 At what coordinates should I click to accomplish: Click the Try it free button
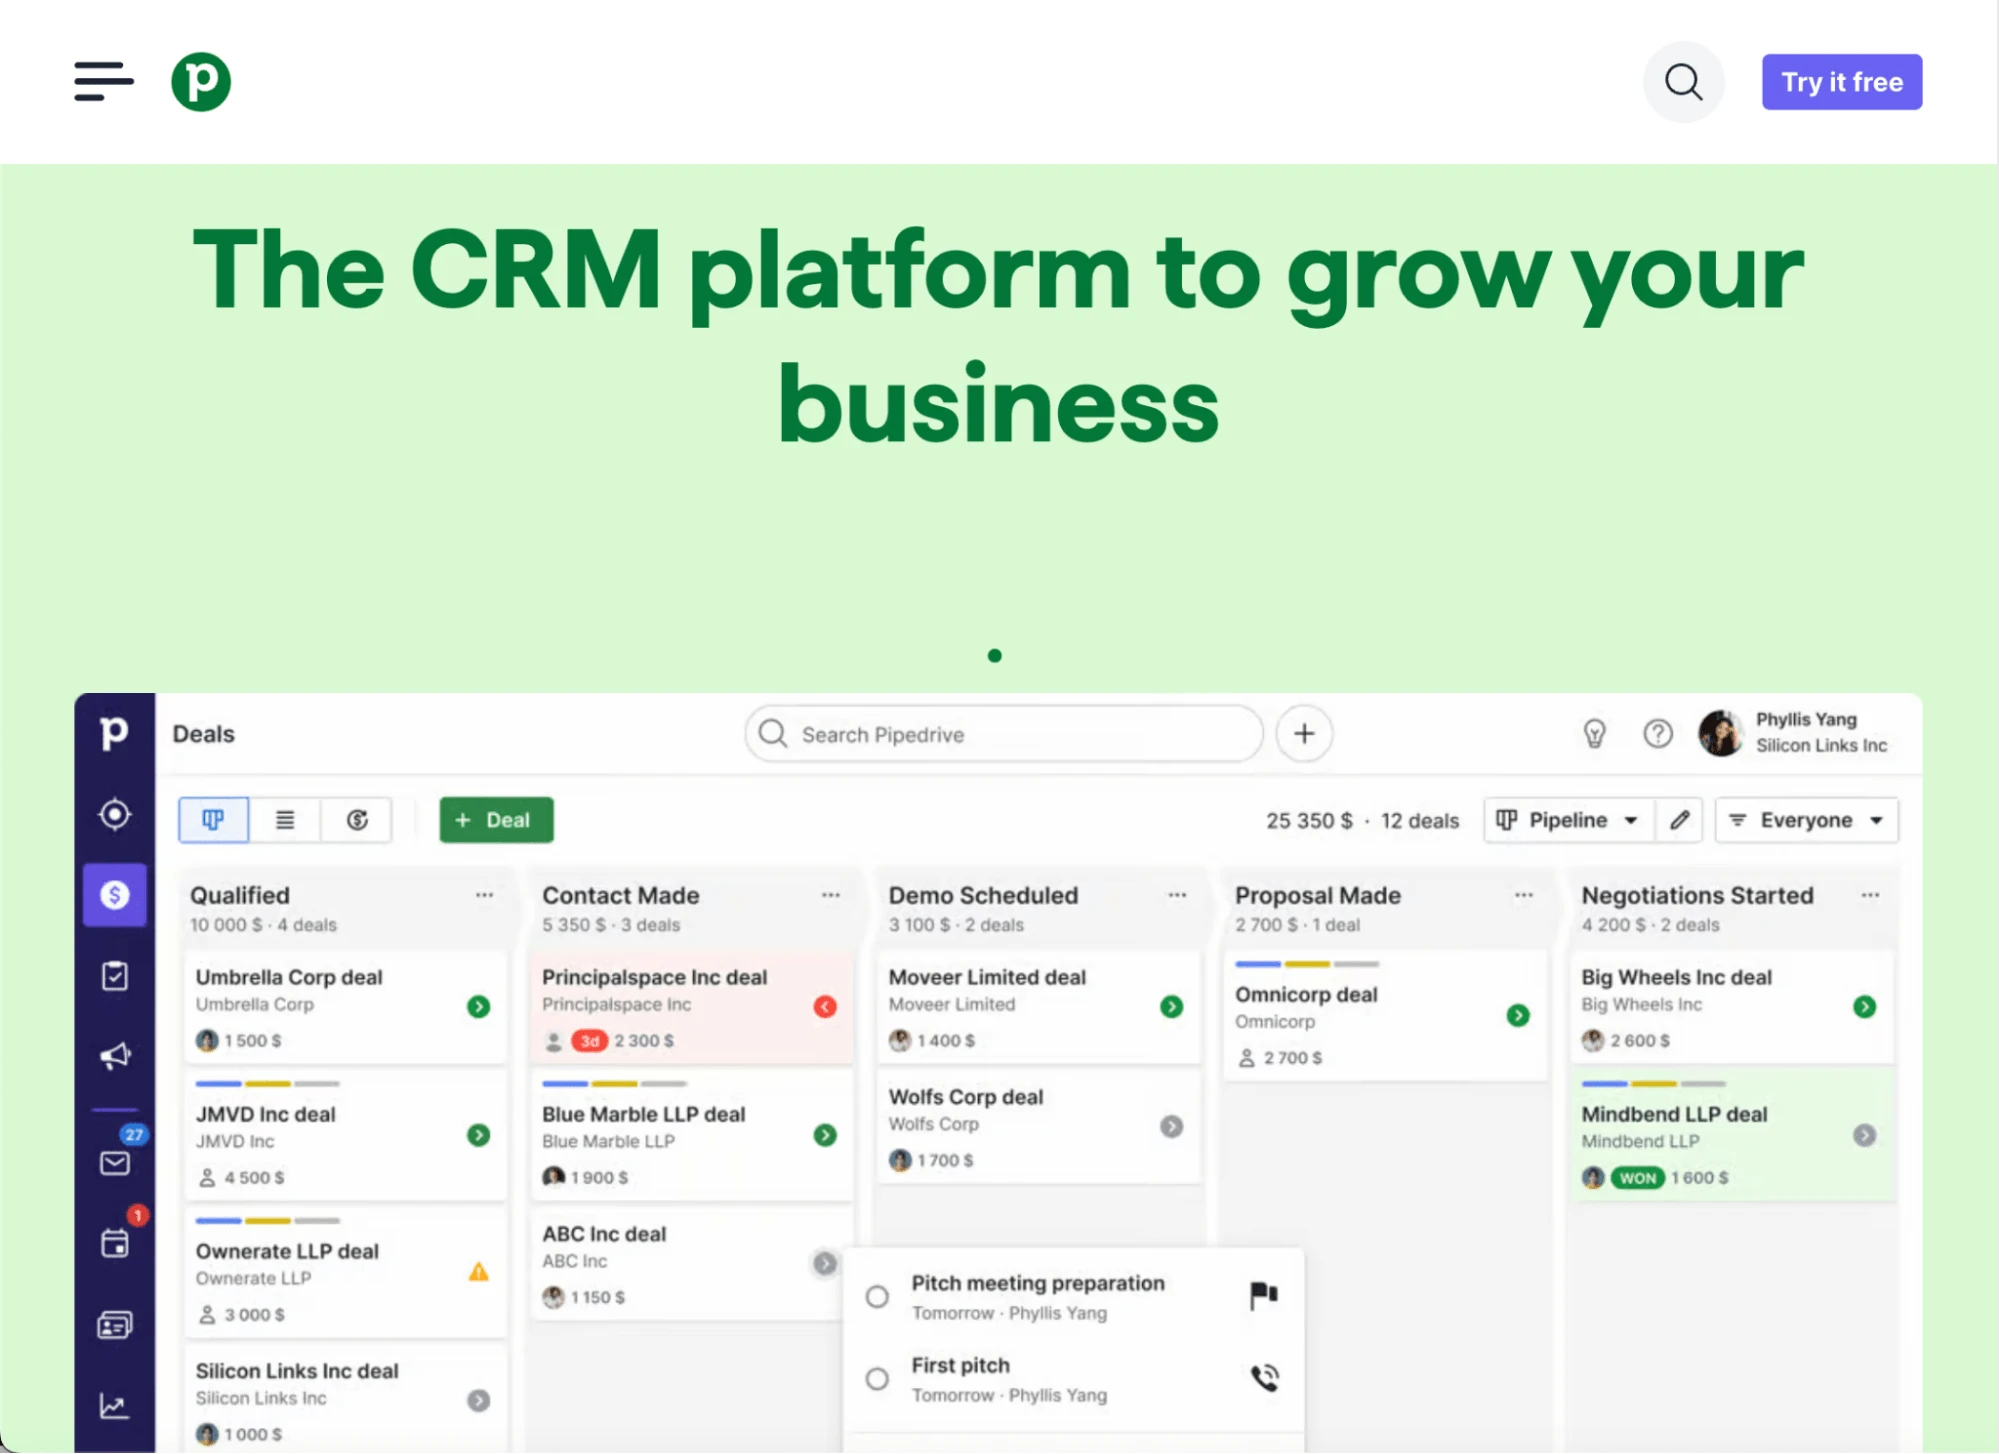(1842, 81)
